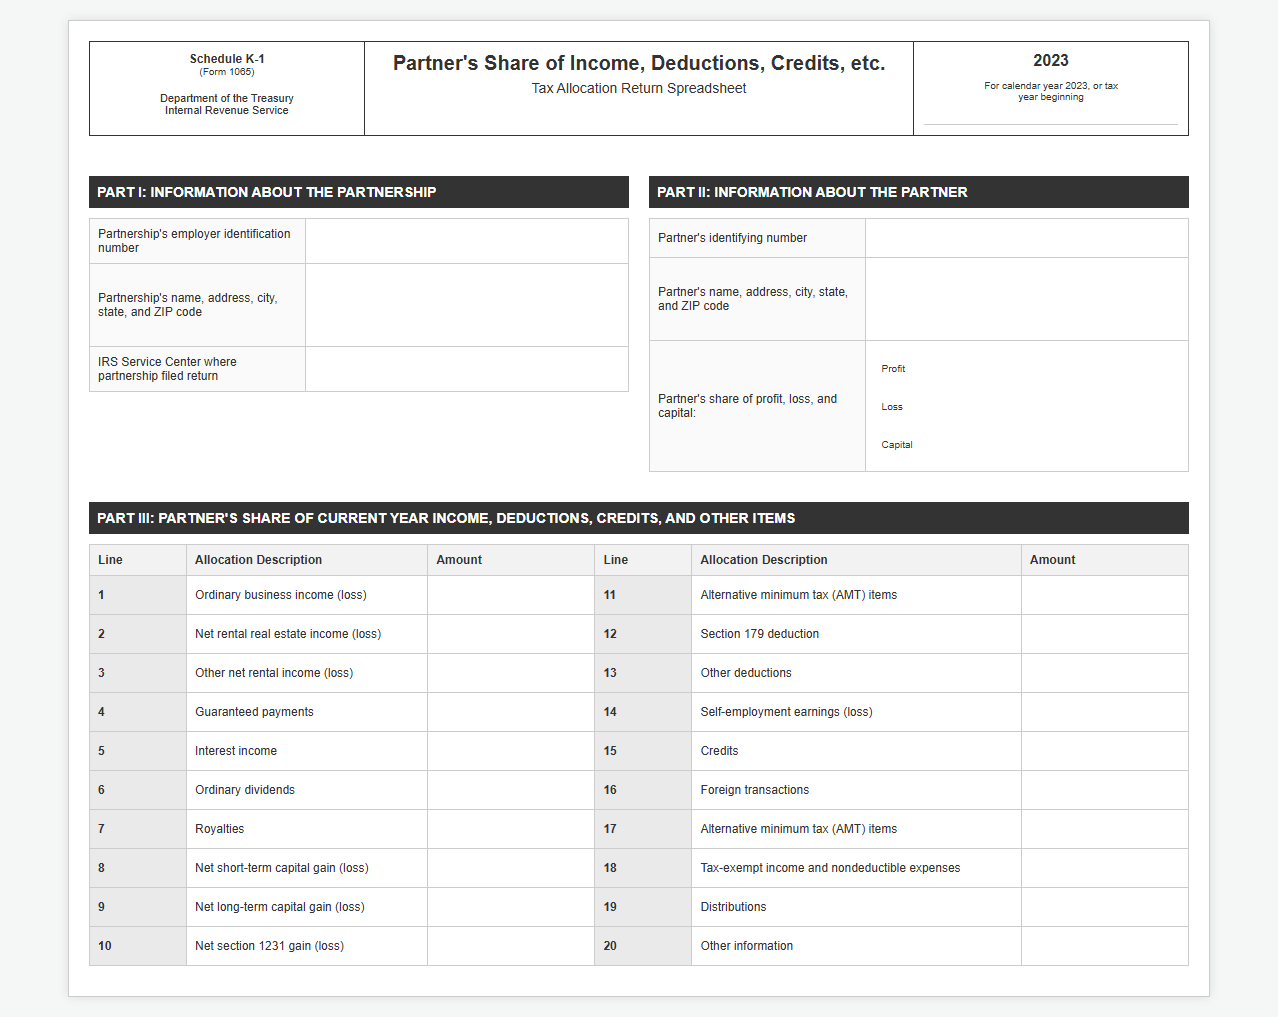Click the Loss share label

tap(892, 407)
